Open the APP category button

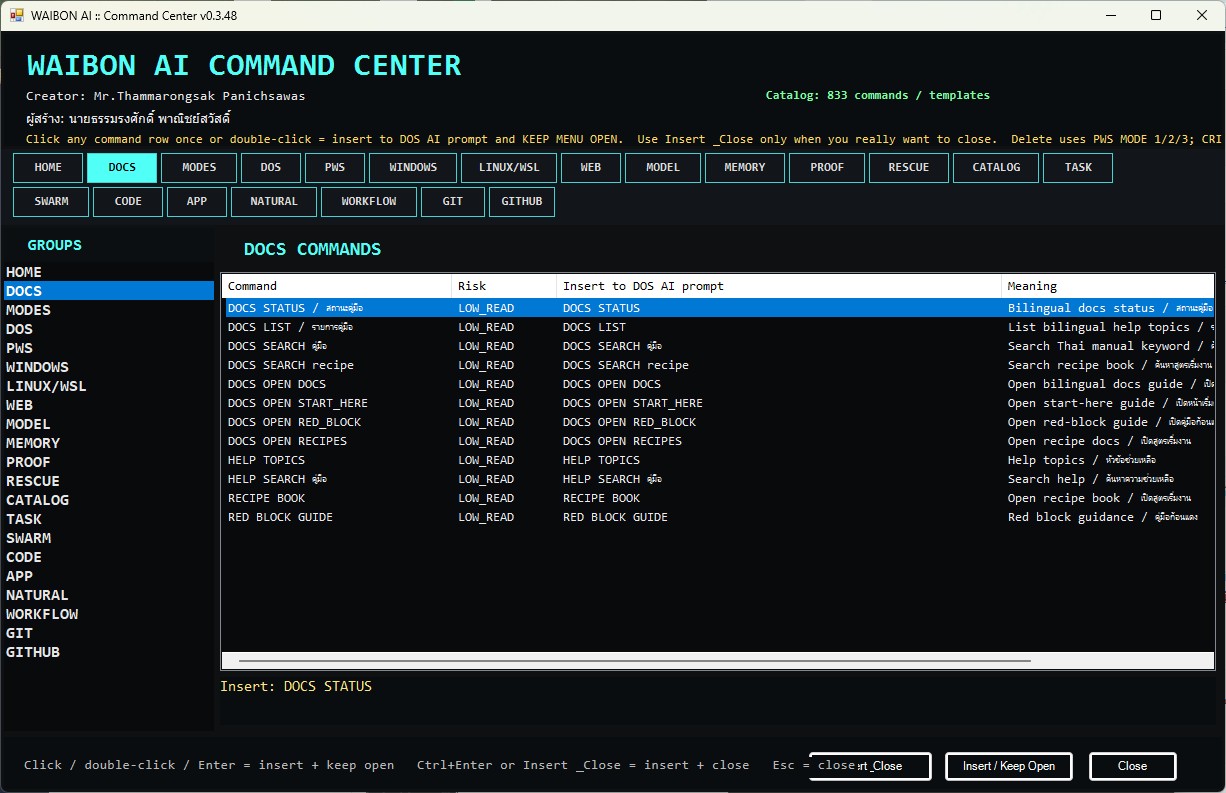(197, 202)
